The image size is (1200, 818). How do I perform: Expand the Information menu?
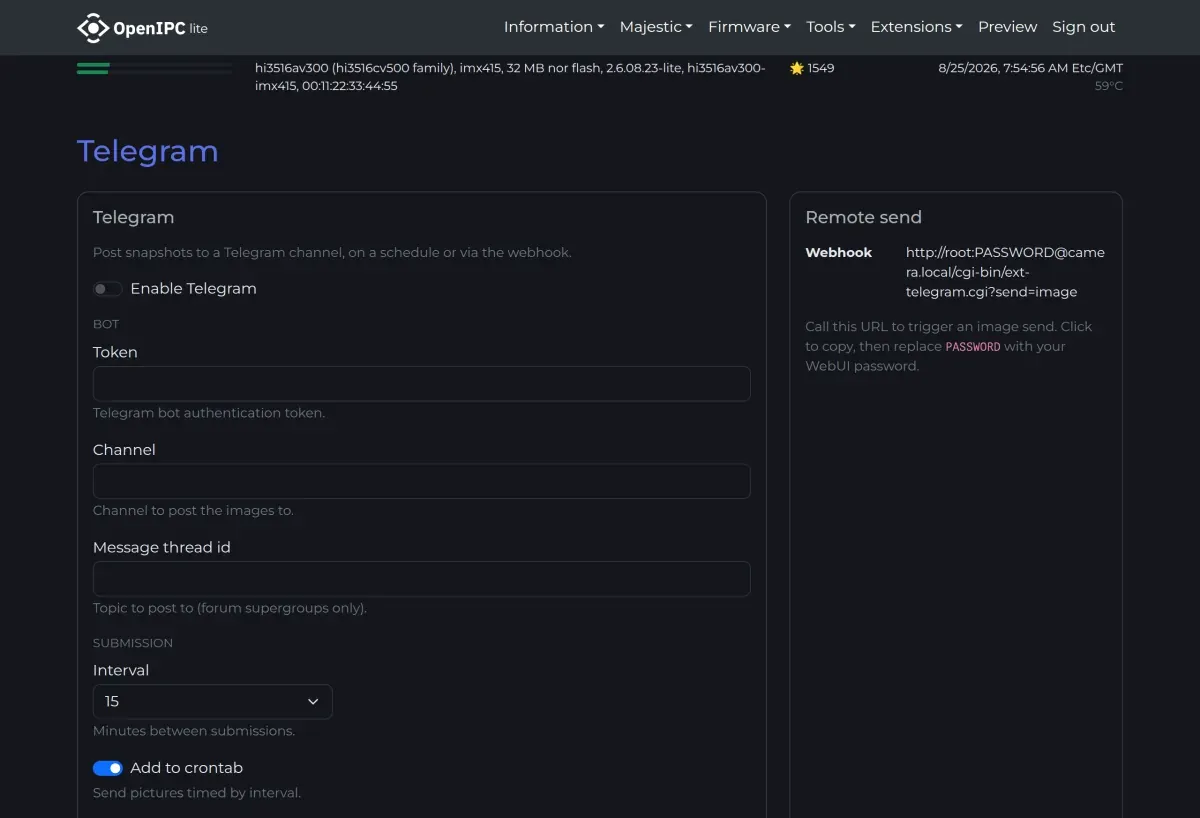tap(554, 27)
